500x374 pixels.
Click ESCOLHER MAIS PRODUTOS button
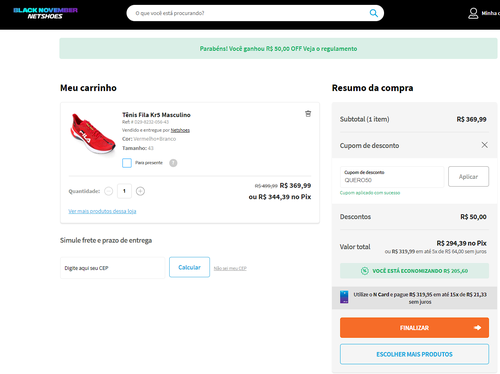pos(414,354)
